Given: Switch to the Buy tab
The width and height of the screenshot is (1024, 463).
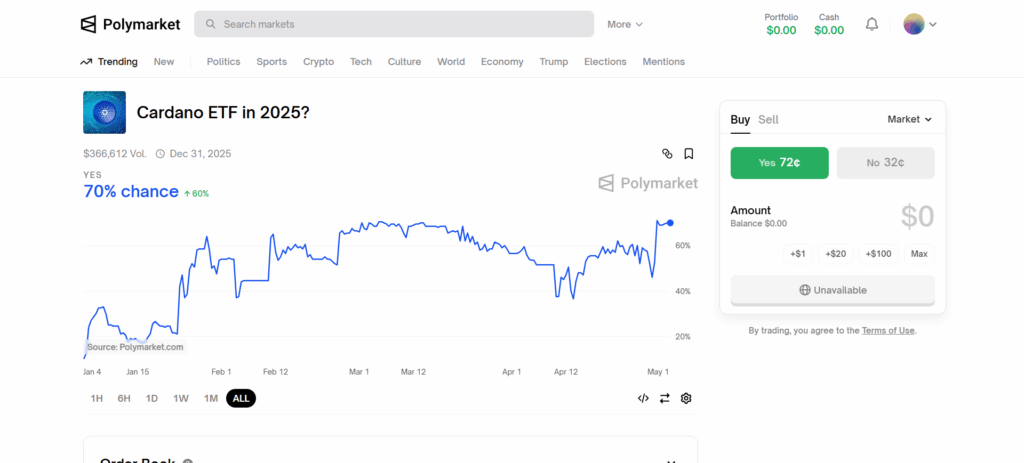Looking at the screenshot, I should [x=740, y=120].
